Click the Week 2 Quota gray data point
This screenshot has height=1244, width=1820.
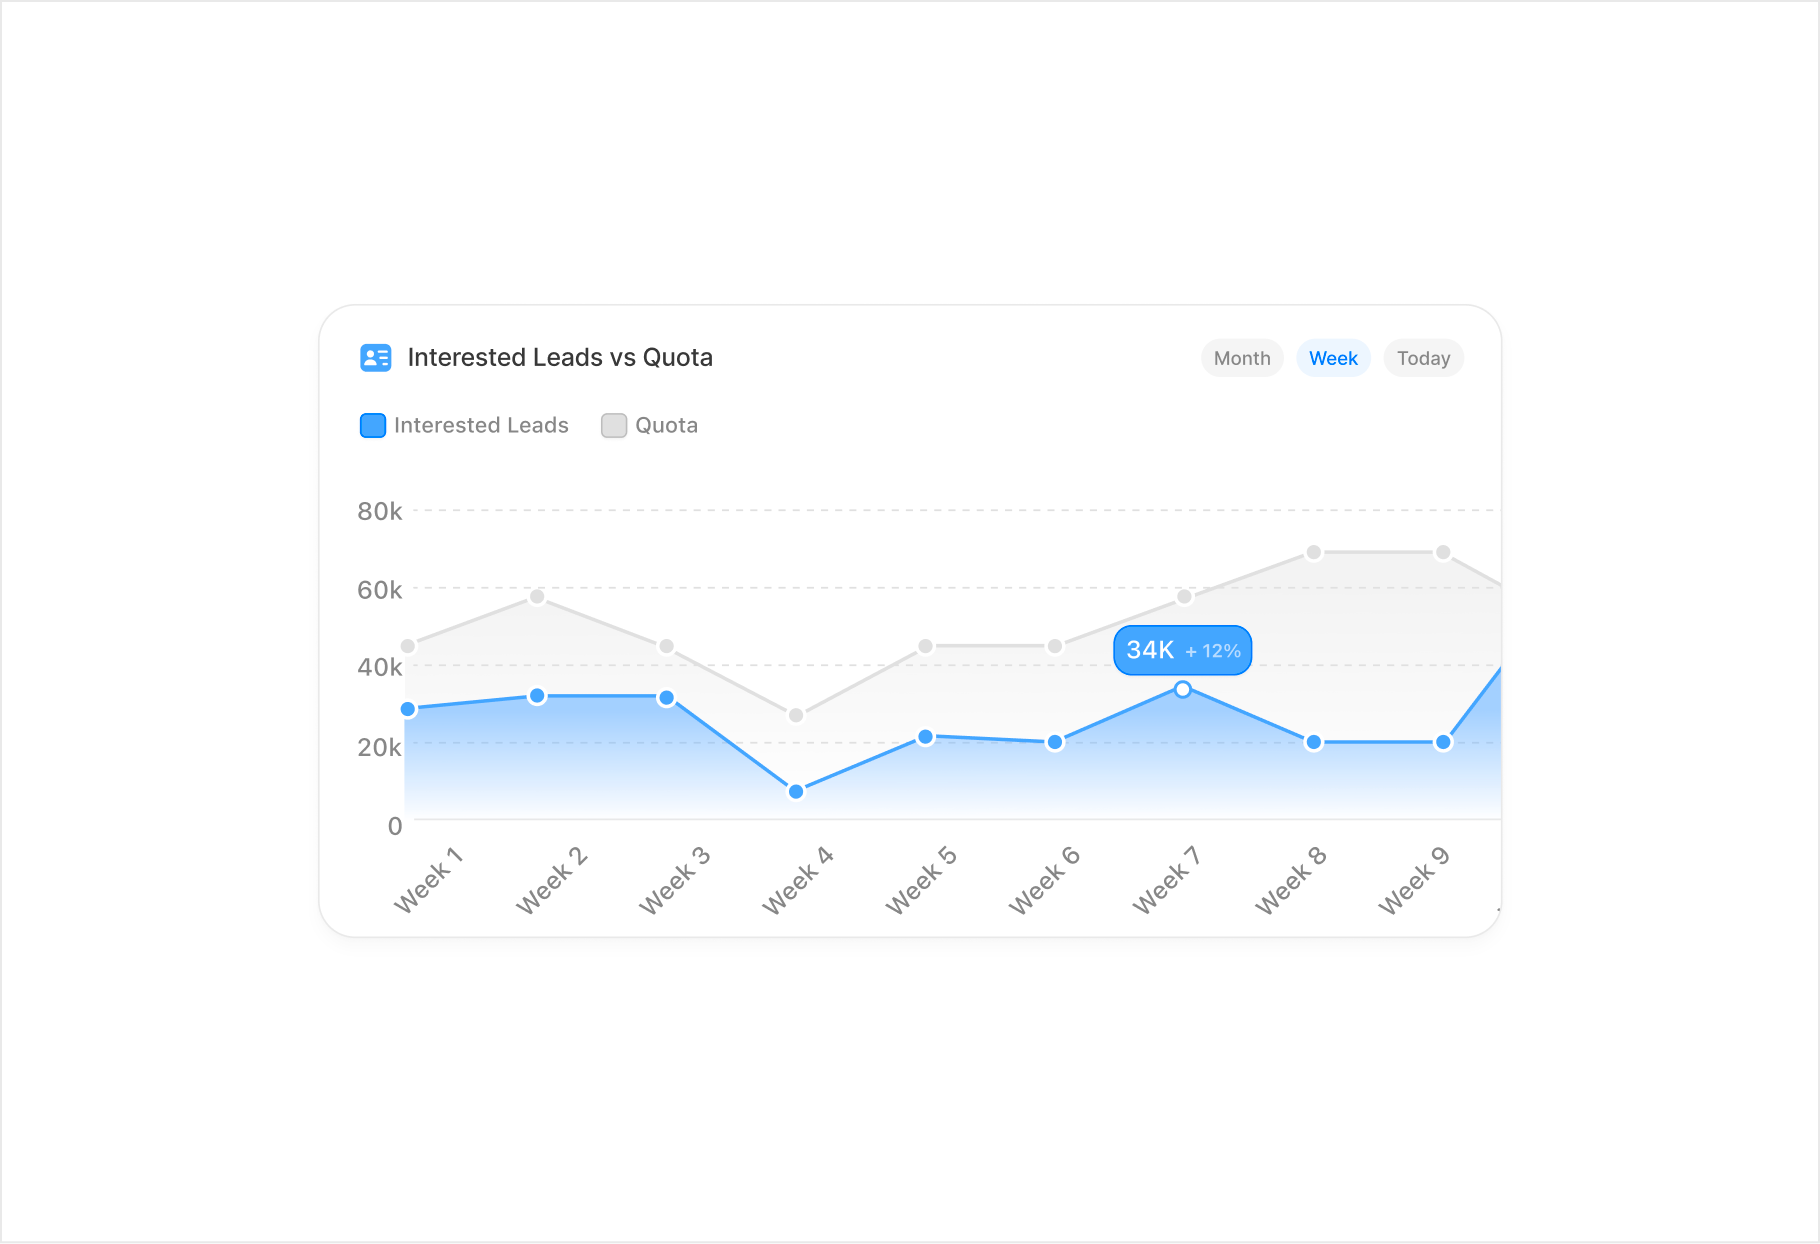pos(537,597)
